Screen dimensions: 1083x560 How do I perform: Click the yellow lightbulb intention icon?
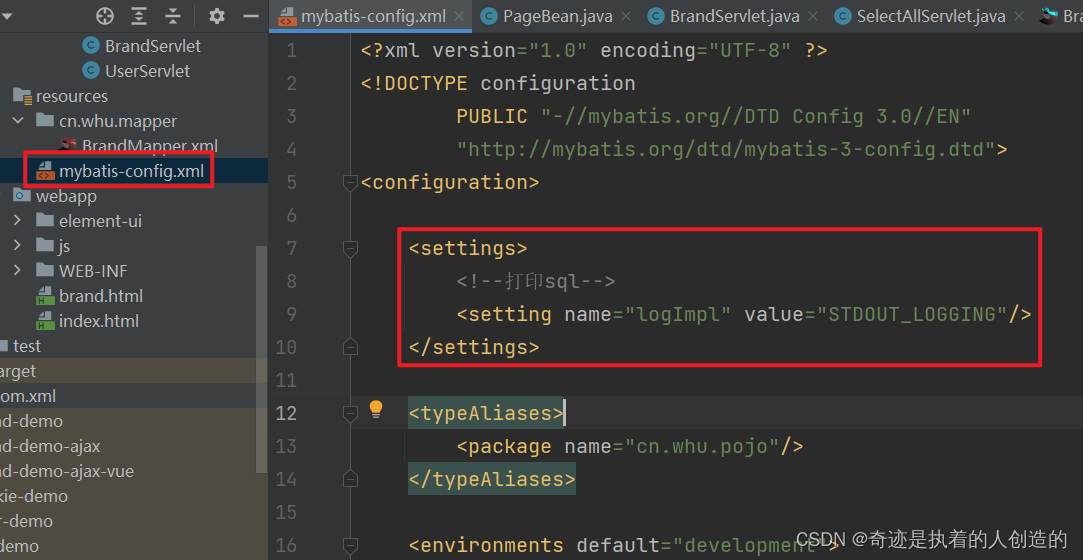click(376, 409)
